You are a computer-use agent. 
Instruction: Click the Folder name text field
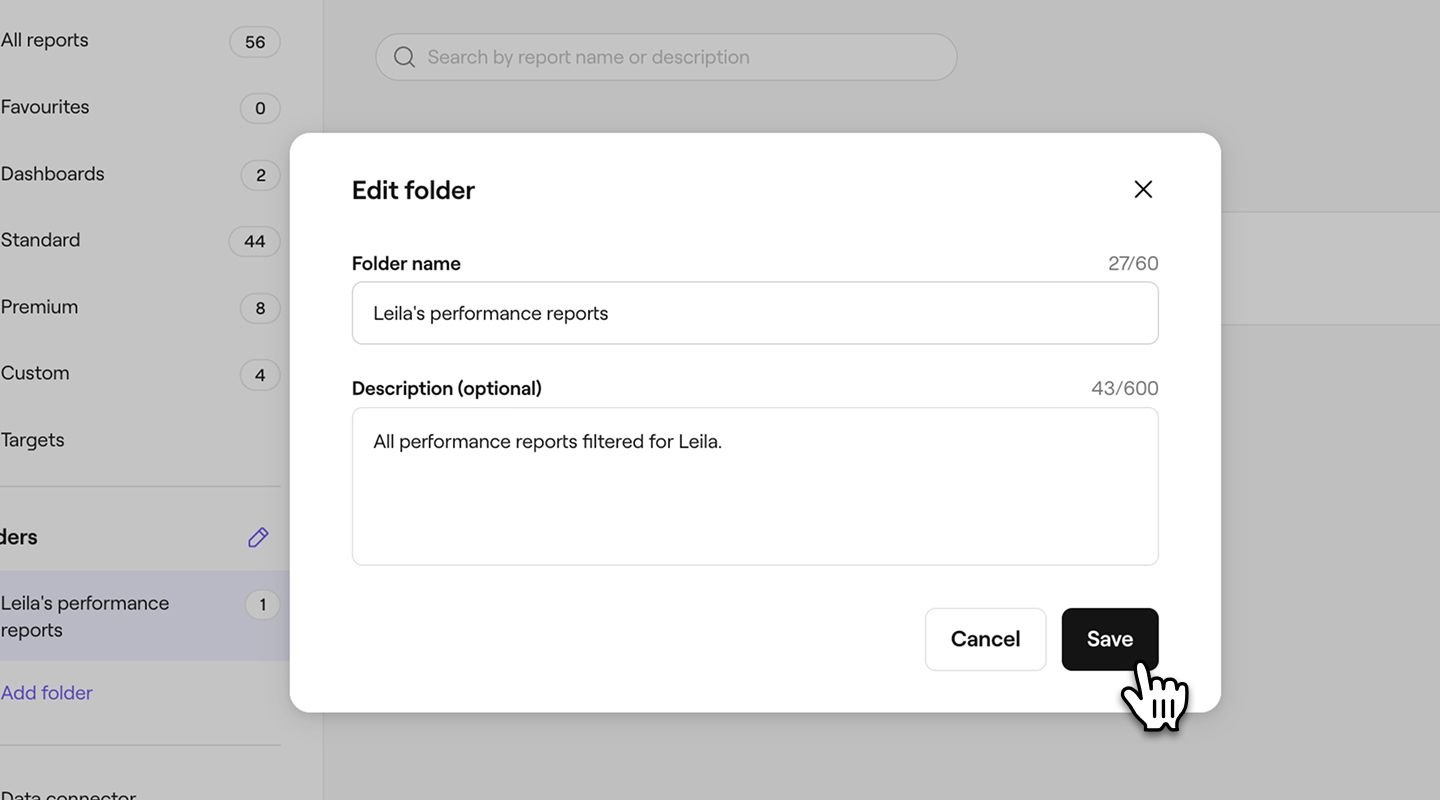[755, 313]
